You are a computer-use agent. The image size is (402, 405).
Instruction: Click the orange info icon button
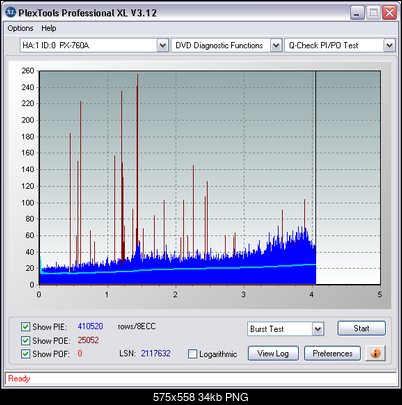tap(376, 353)
